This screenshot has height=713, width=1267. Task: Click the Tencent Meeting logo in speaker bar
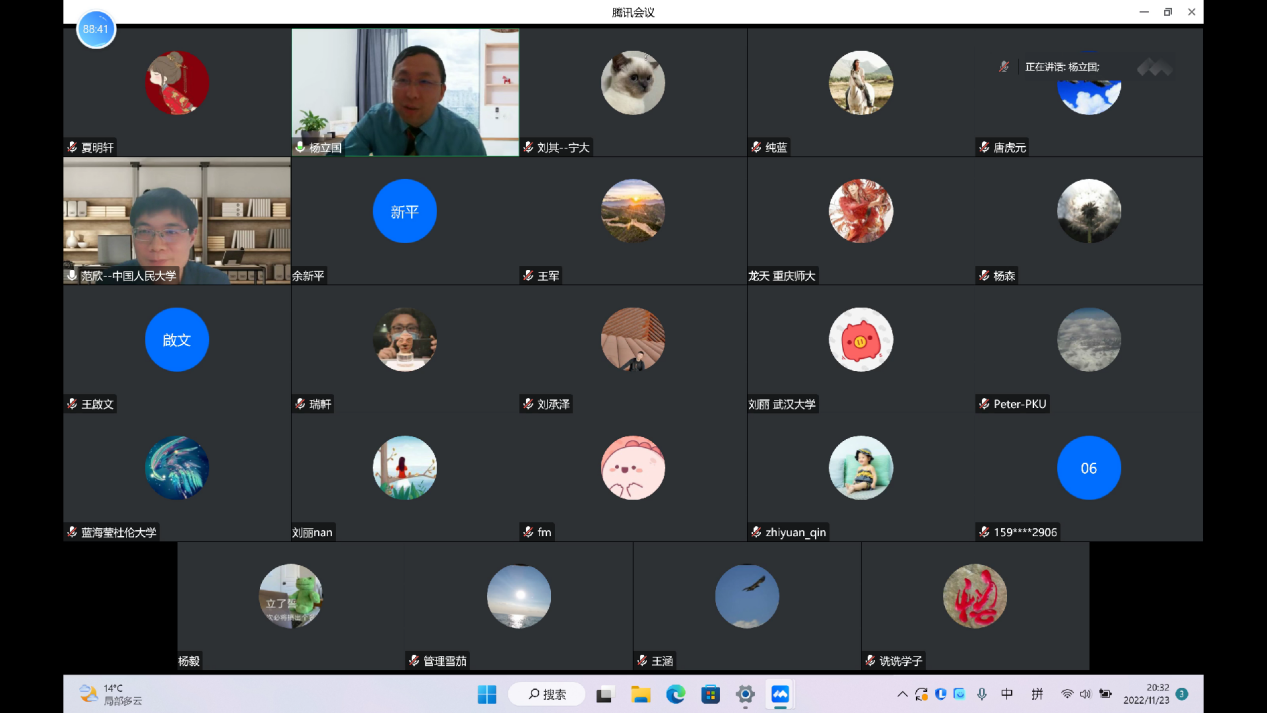(1154, 67)
